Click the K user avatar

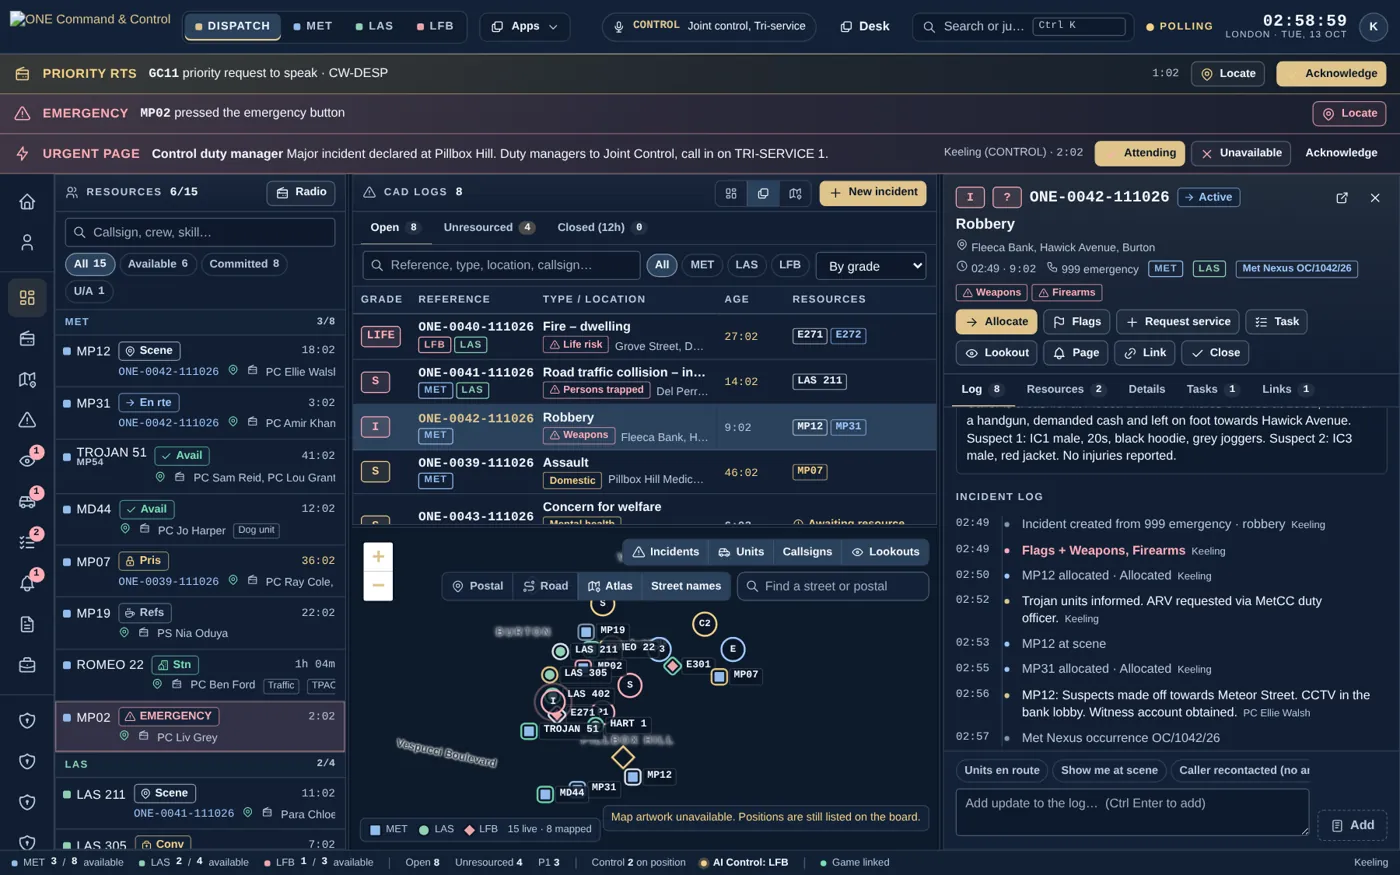click(x=1373, y=27)
